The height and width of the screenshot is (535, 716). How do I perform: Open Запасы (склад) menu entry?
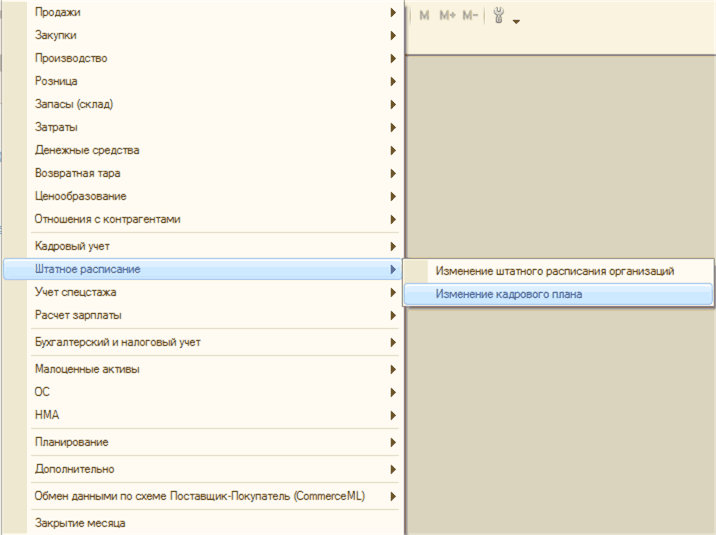[74, 104]
